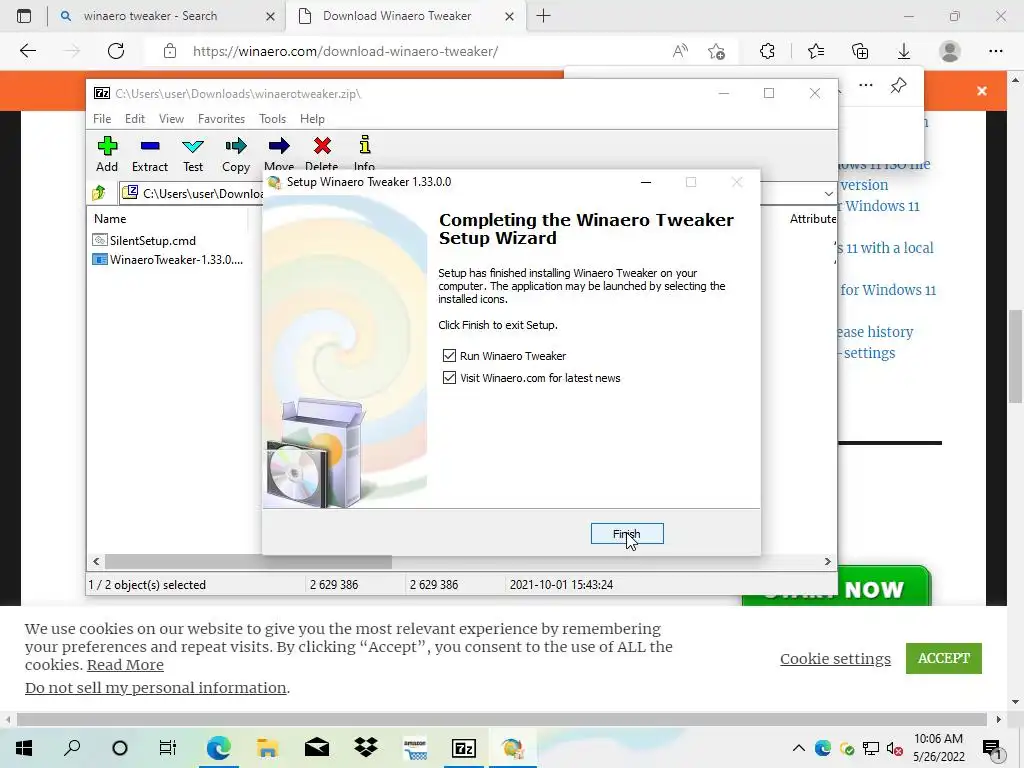
Task: Open taskbar Search
Action: tap(72, 748)
